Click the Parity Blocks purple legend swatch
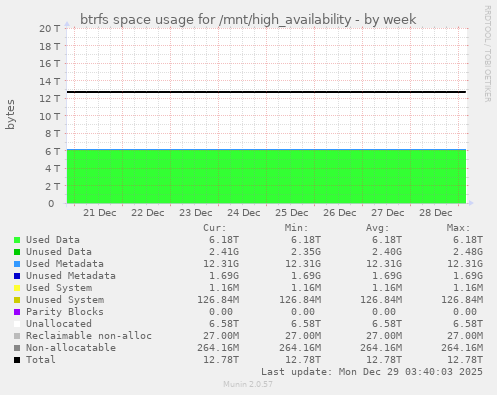Screen dimensions: 497x395 (x=17, y=312)
